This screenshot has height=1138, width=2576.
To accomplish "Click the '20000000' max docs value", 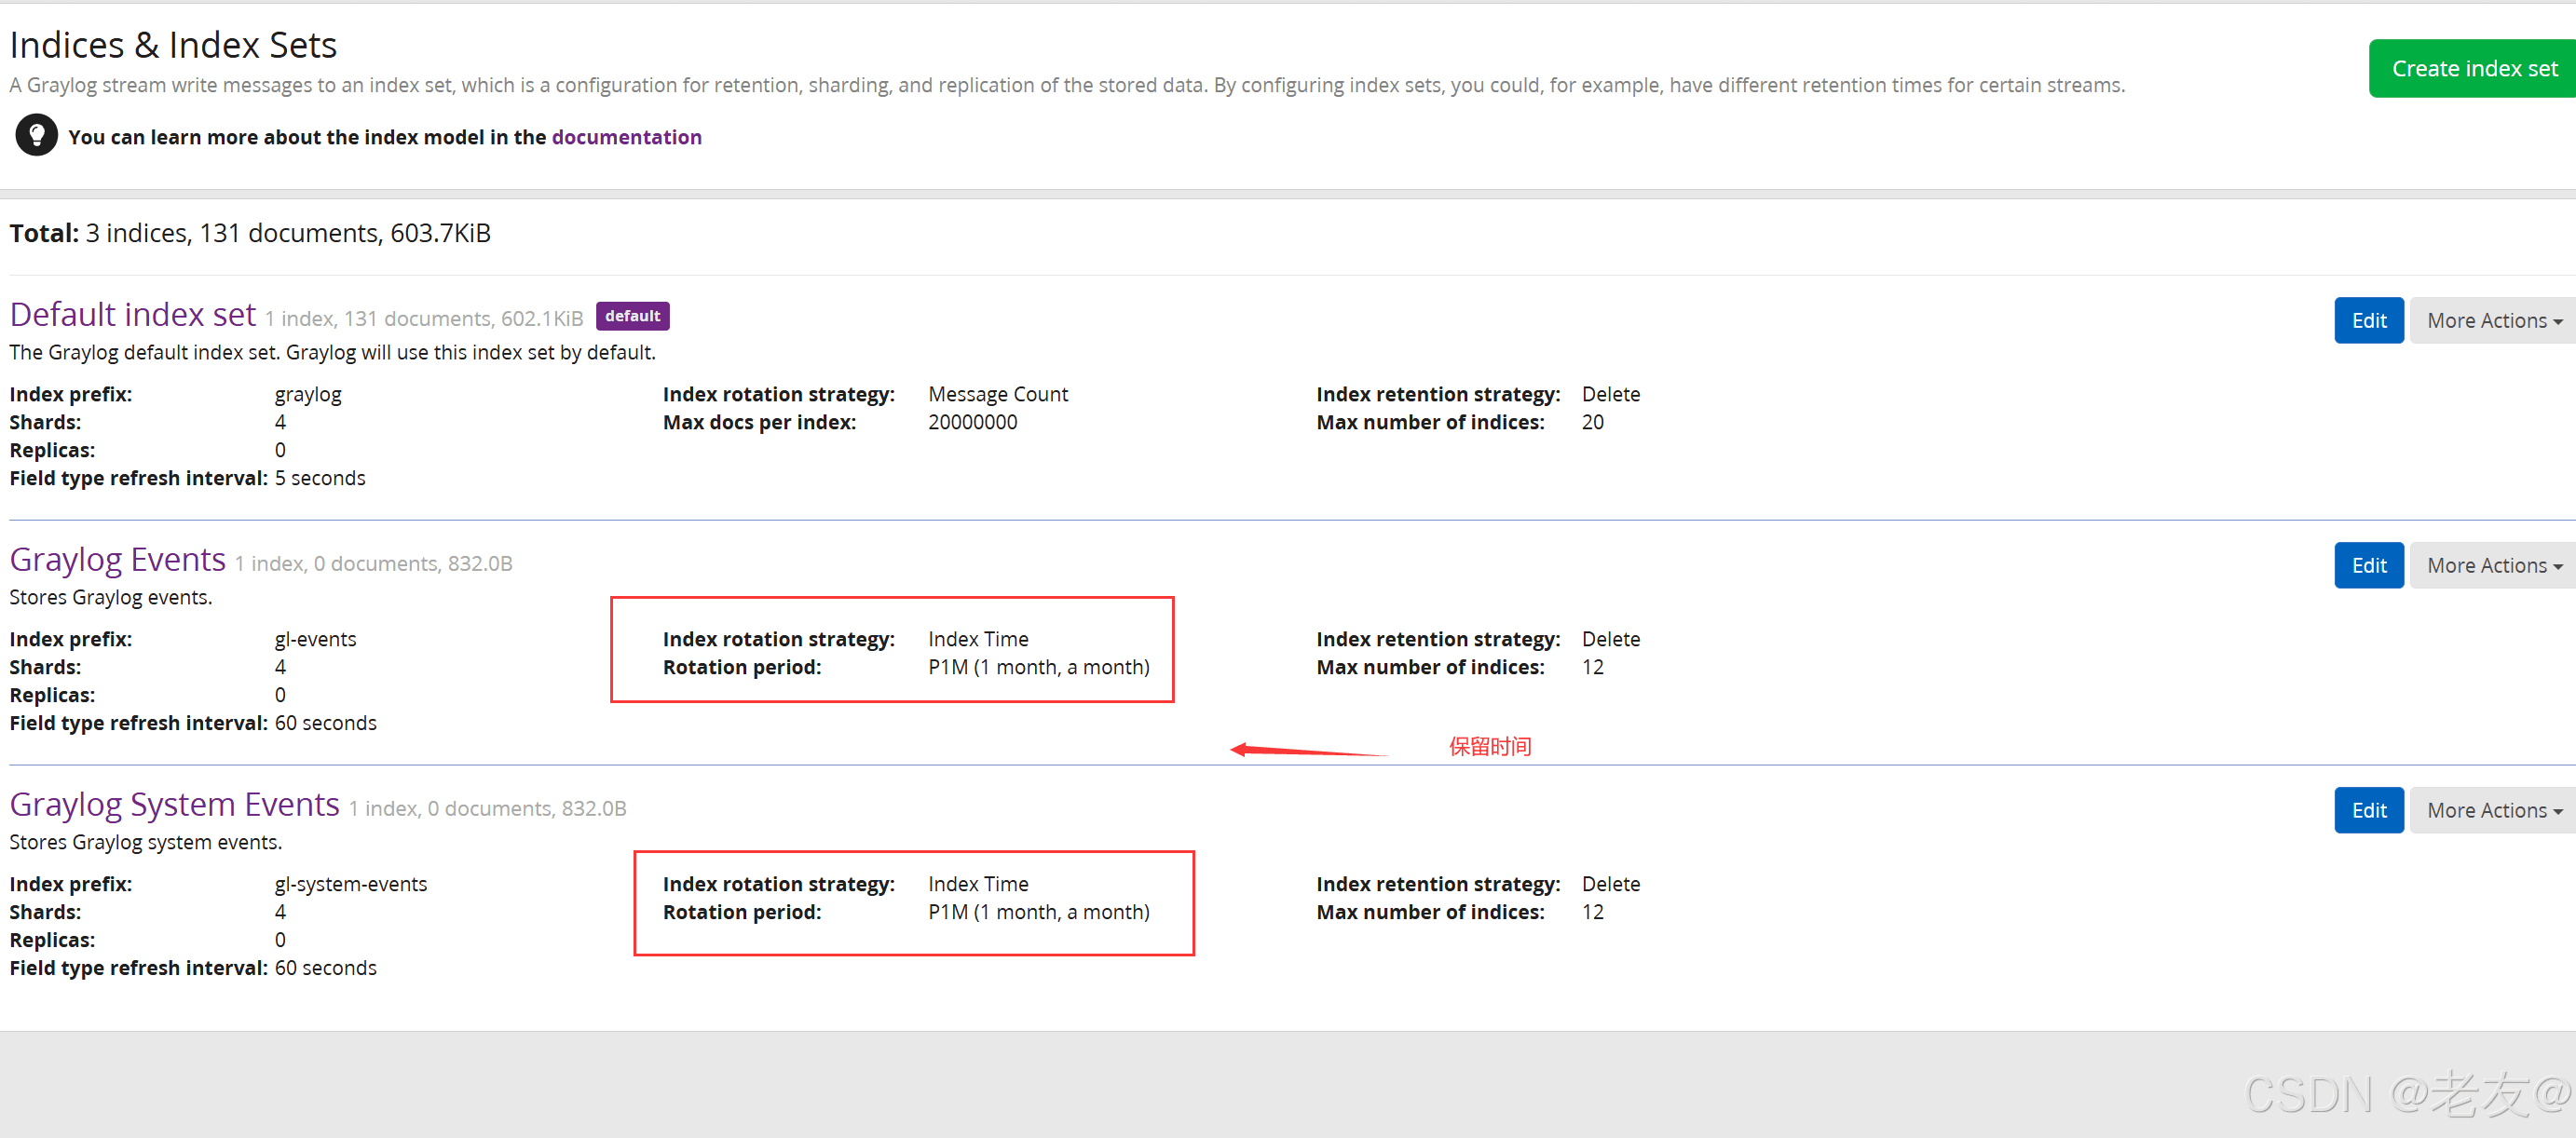I will point(972,422).
